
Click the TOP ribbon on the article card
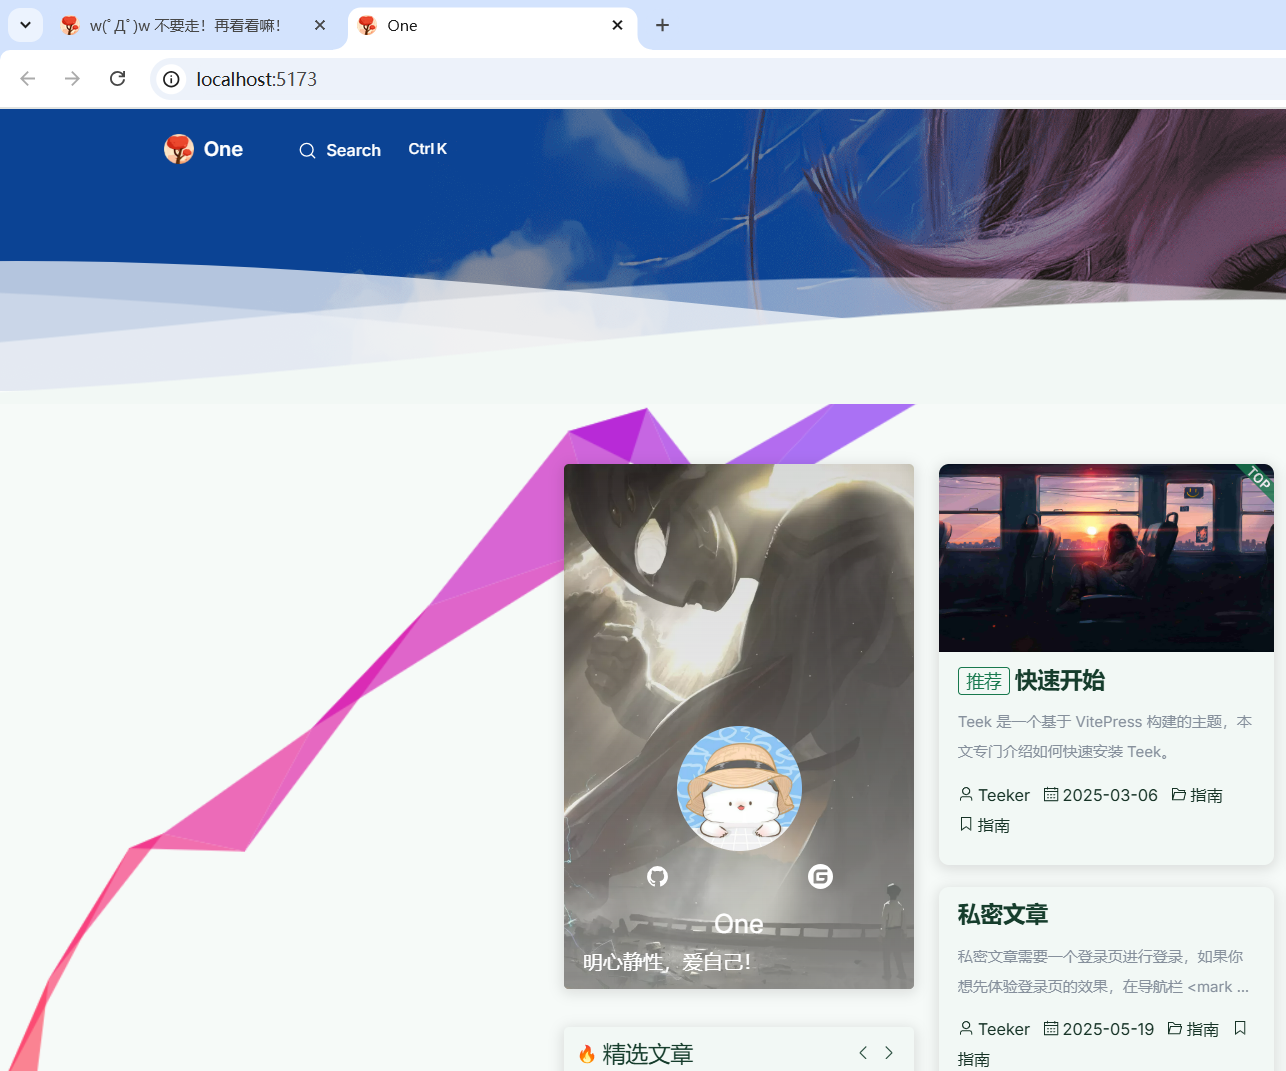pos(1258,478)
